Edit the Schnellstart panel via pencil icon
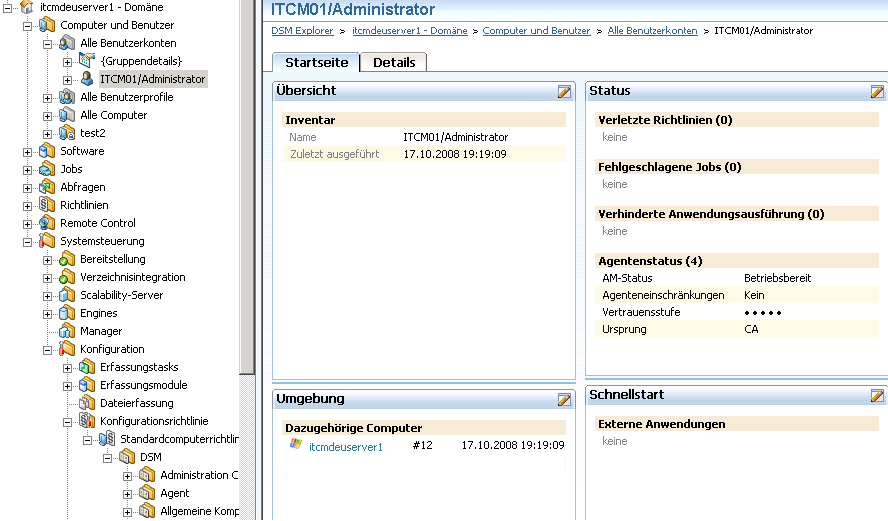Image resolution: width=888 pixels, height=521 pixels. click(x=877, y=396)
